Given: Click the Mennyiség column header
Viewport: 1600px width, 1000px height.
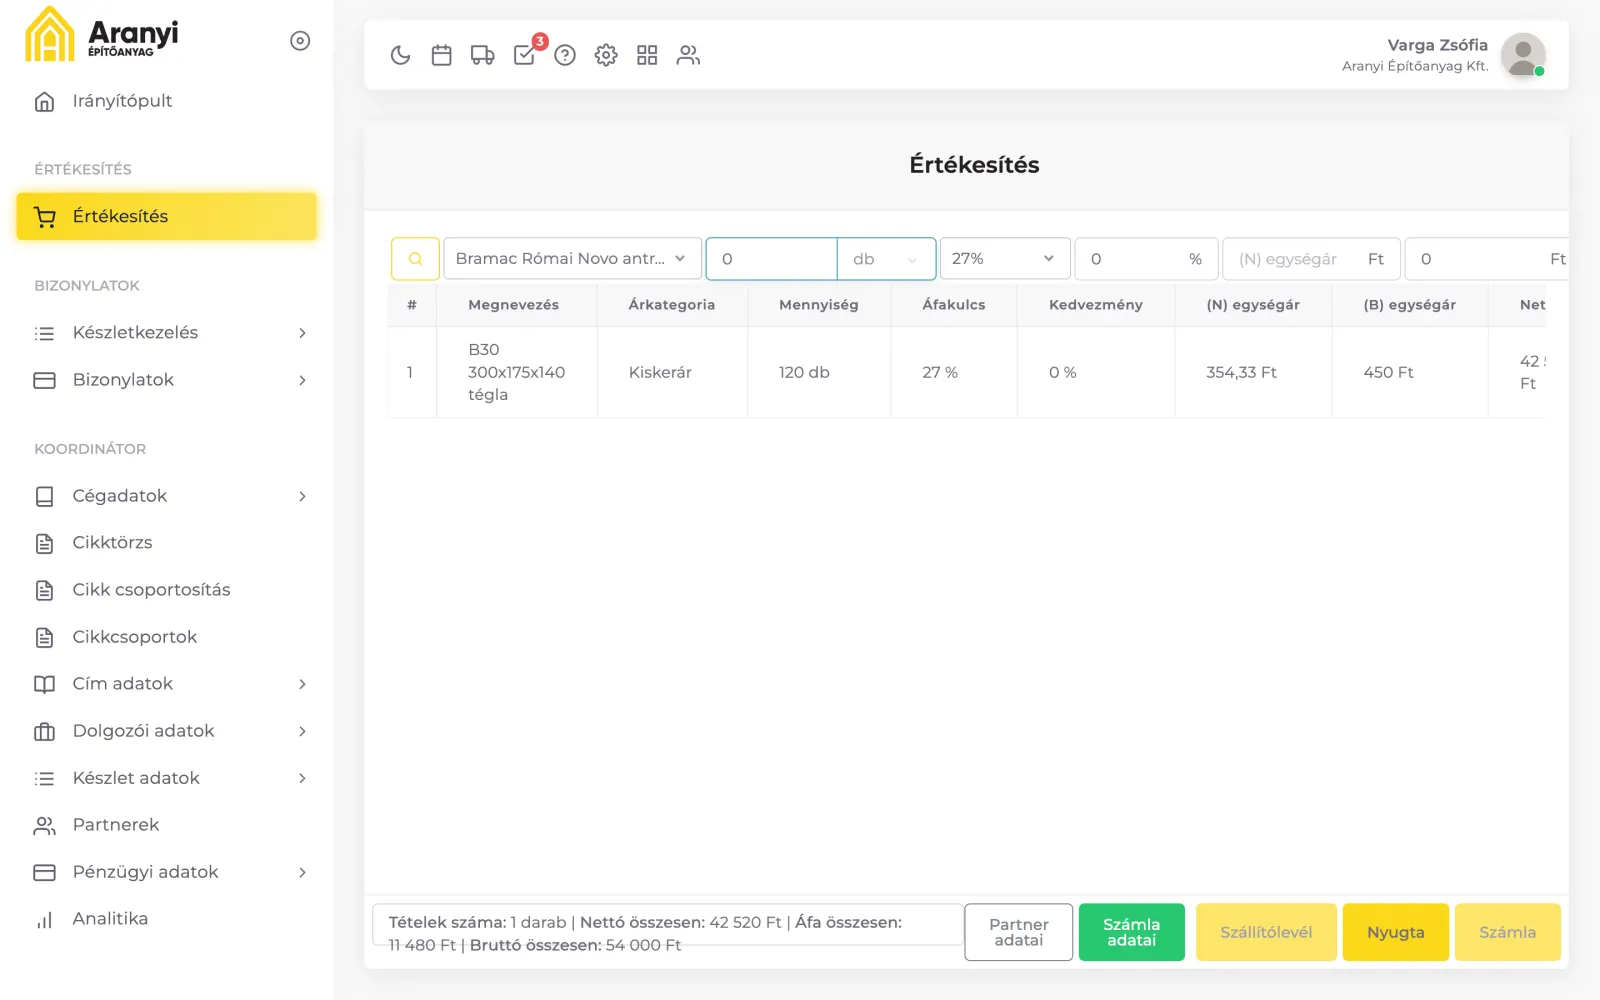Looking at the screenshot, I should click(x=819, y=305).
